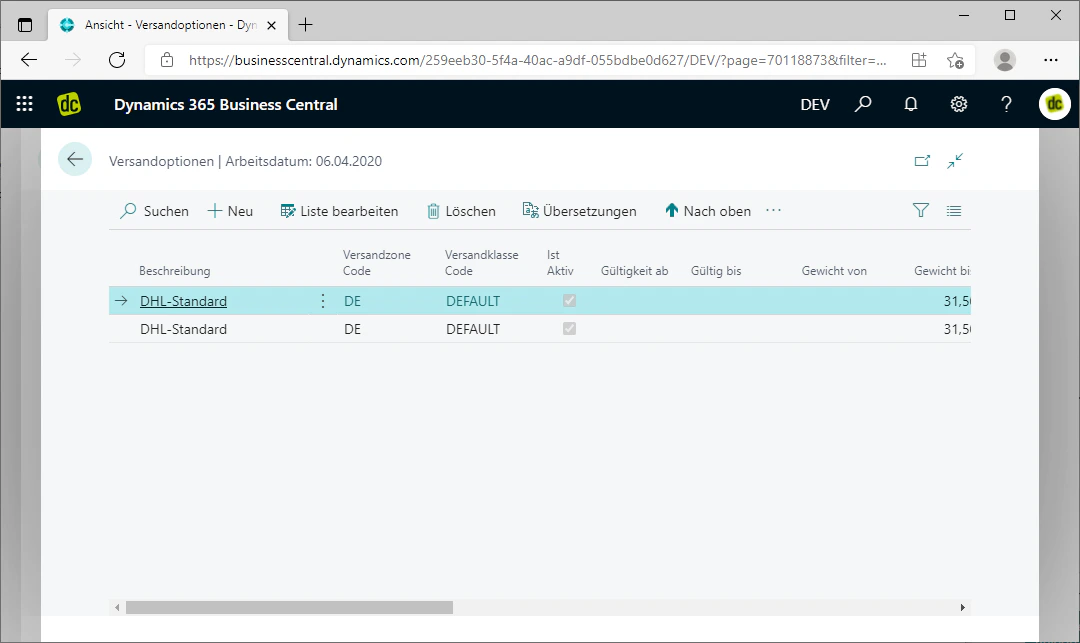The image size is (1080, 643).
Task: Click the Dynamics 365 Business Central title
Action: coord(226,104)
